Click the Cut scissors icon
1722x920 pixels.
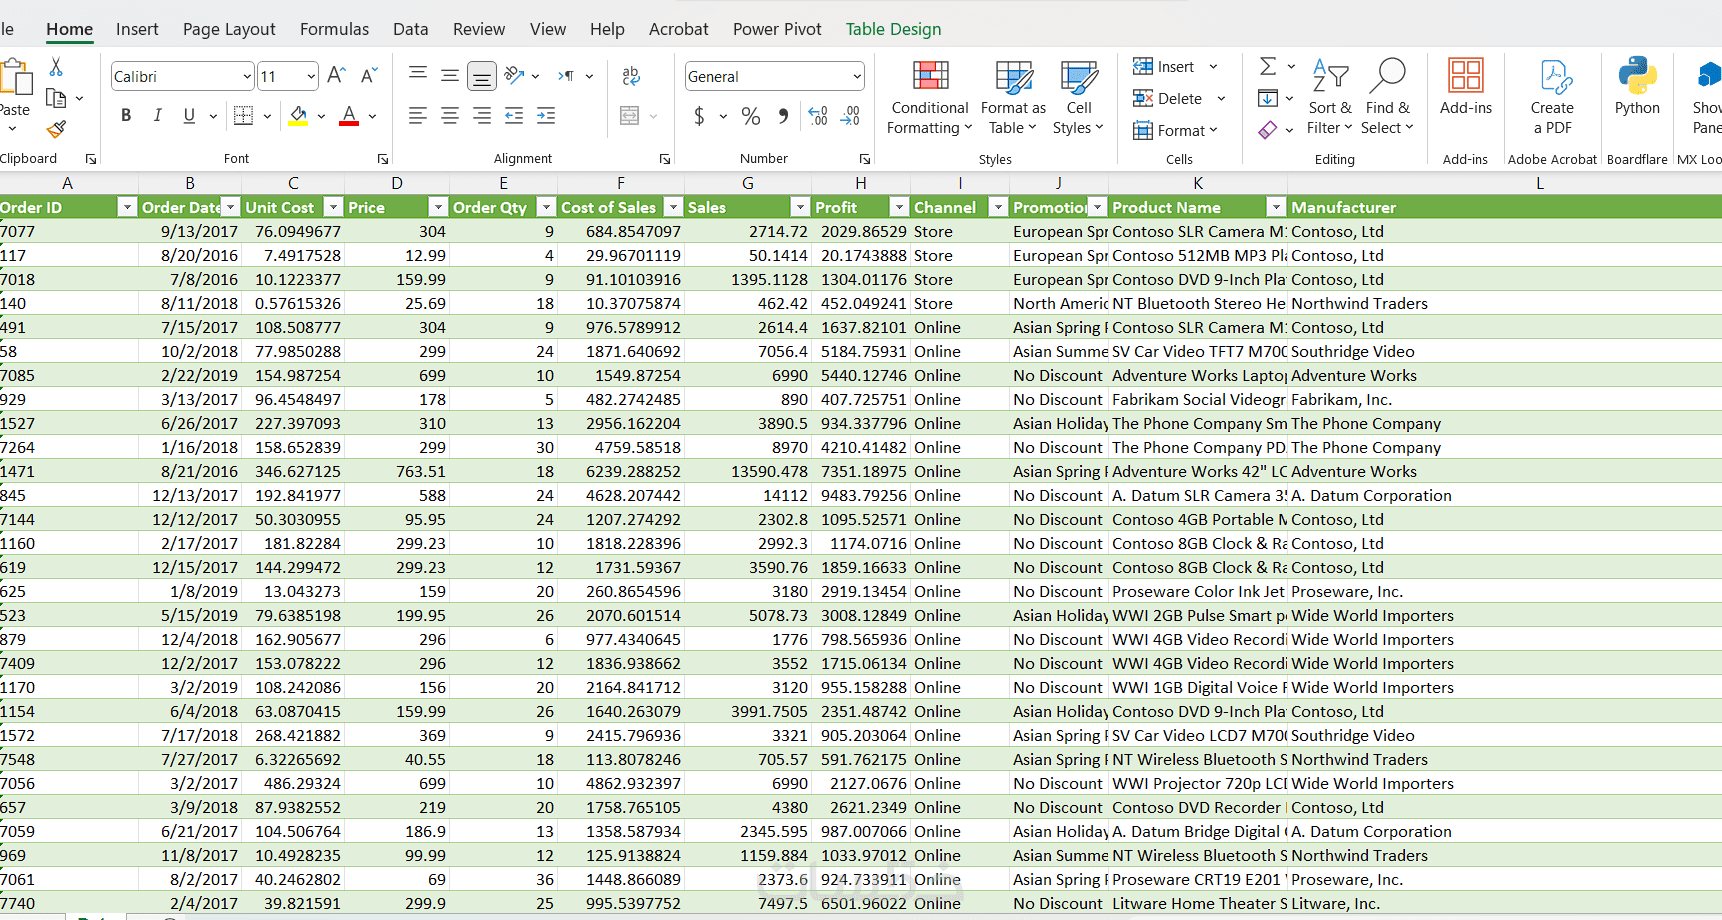coord(56,67)
